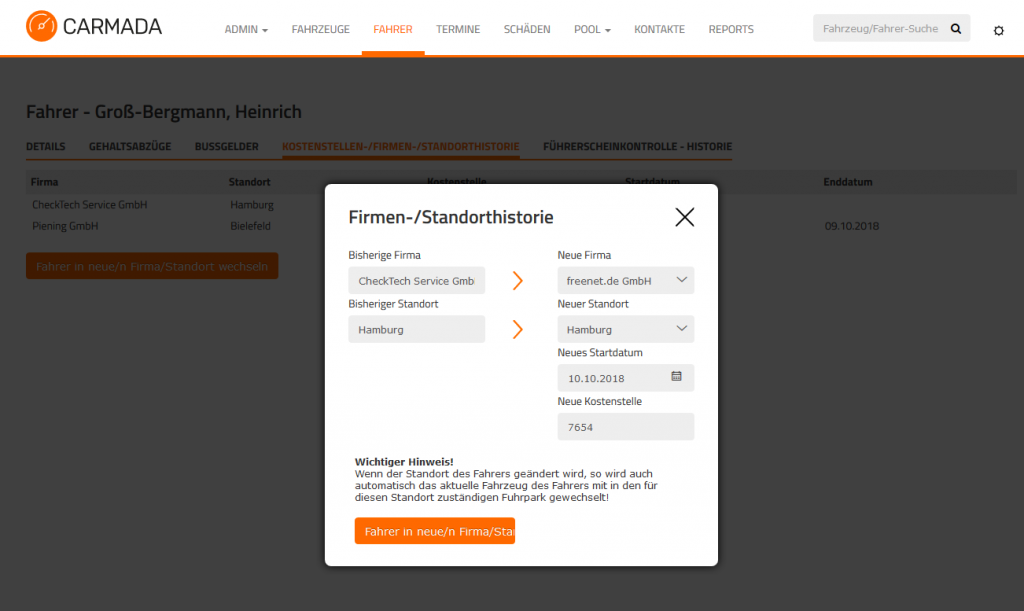Go to the FAHRZEUGE menu
The image size is (1024, 611).
[321, 29]
